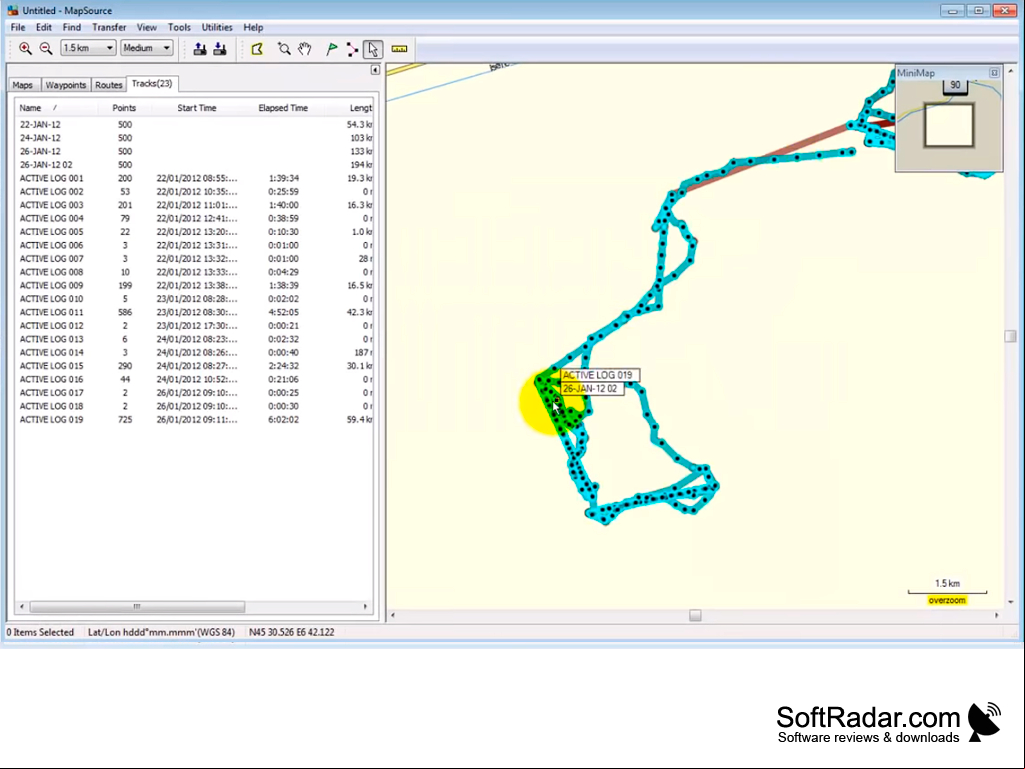Image resolution: width=1025 pixels, height=769 pixels.
Task: Select track 24-JAN-12 in list
Action: pyautogui.click(x=194, y=138)
